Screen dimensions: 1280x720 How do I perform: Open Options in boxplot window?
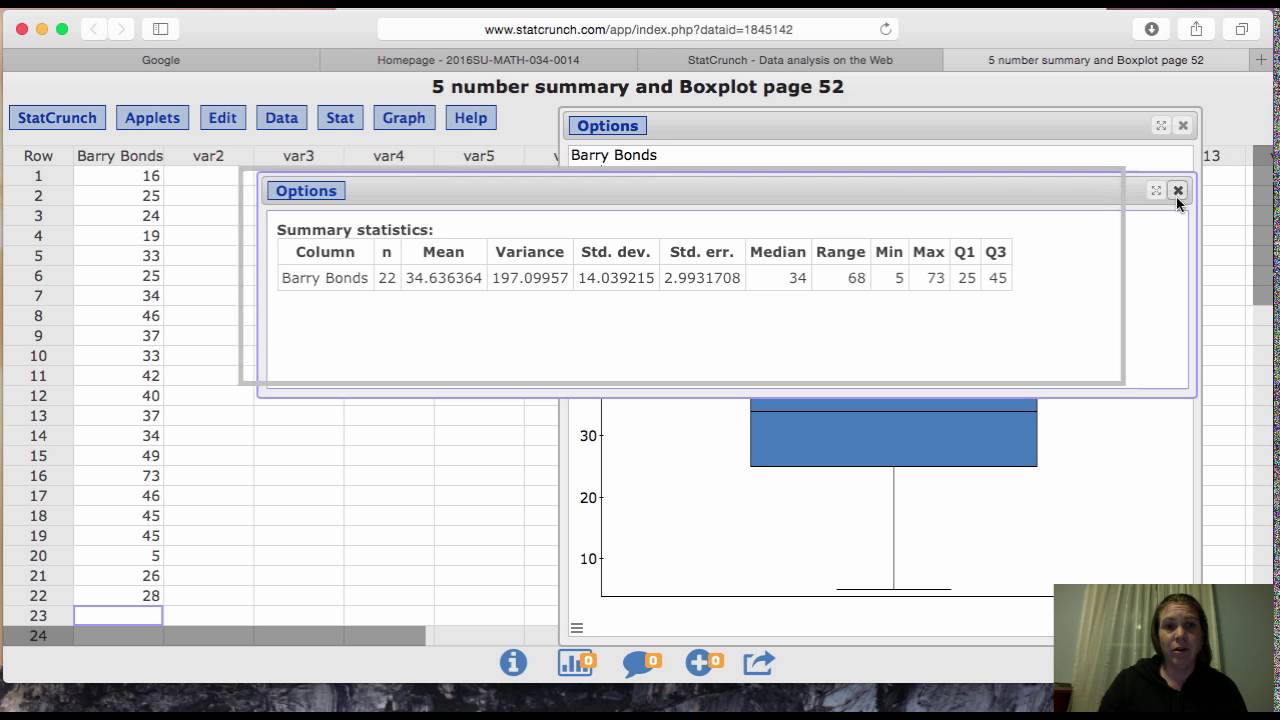[607, 126]
